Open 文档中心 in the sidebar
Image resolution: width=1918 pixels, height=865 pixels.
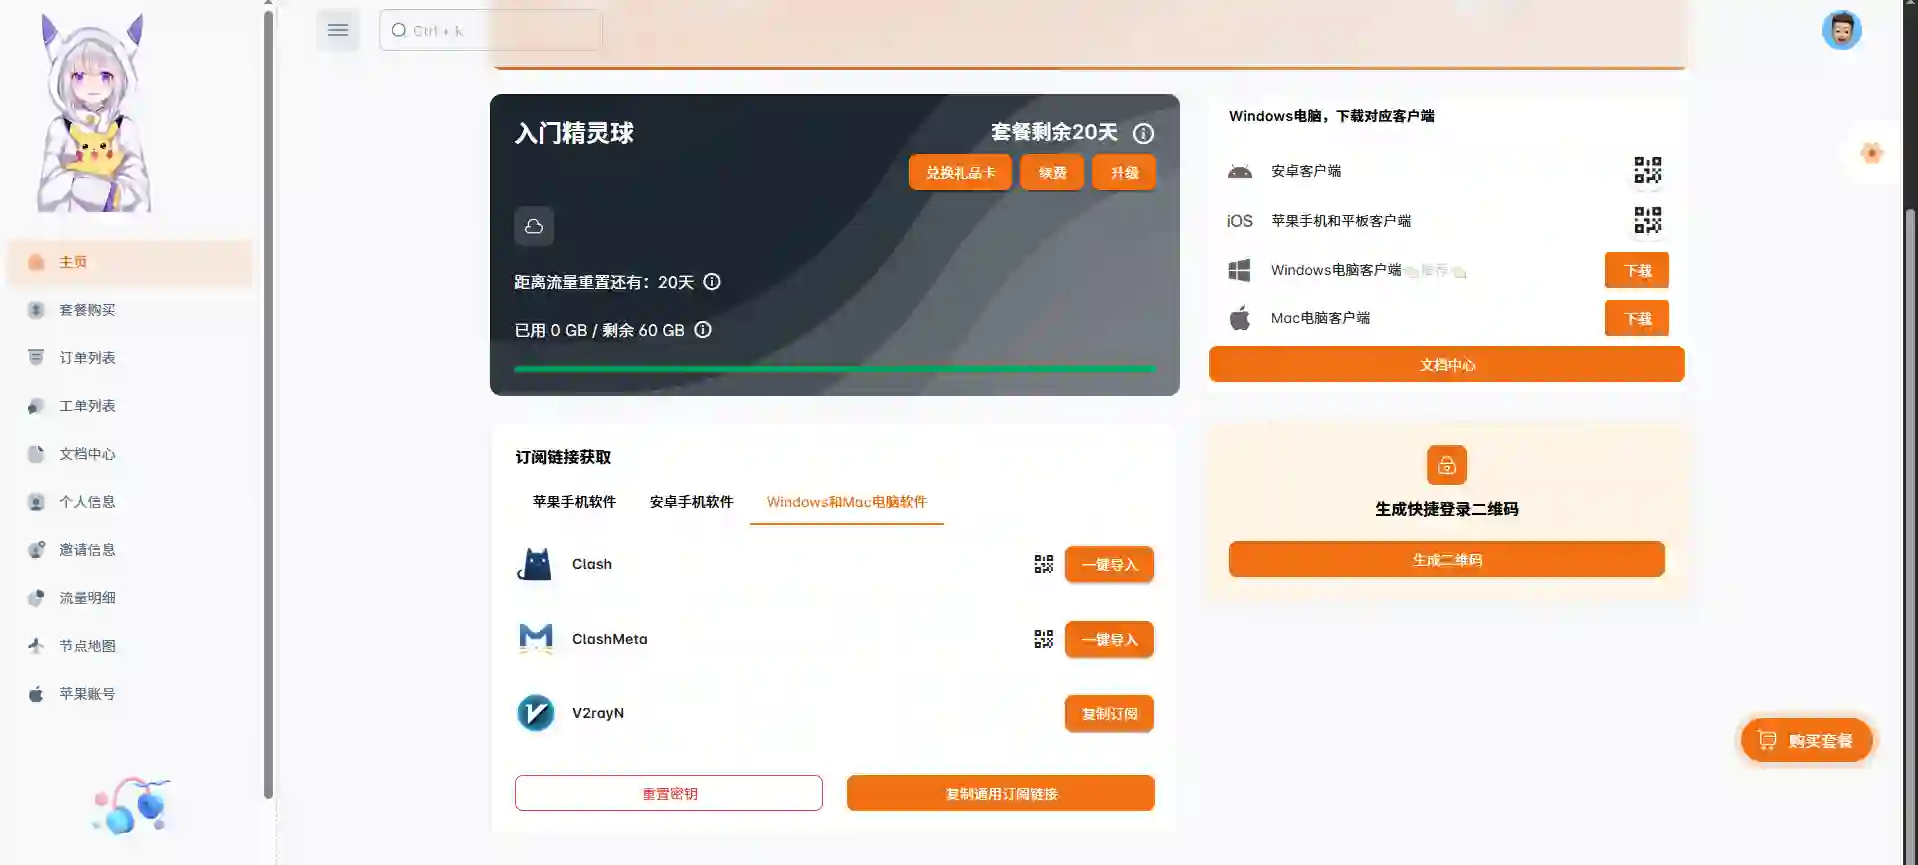[x=129, y=454]
